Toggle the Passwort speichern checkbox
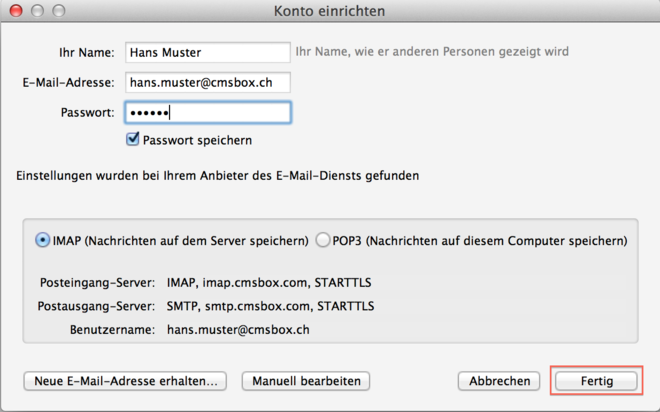 [133, 139]
